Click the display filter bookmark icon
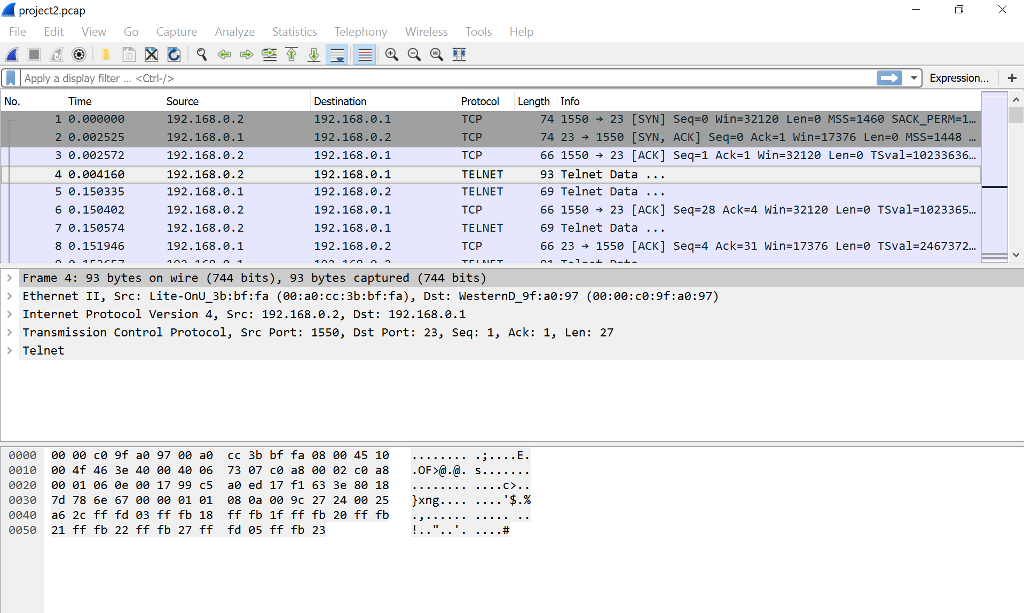The height and width of the screenshot is (613, 1024). click(10, 78)
